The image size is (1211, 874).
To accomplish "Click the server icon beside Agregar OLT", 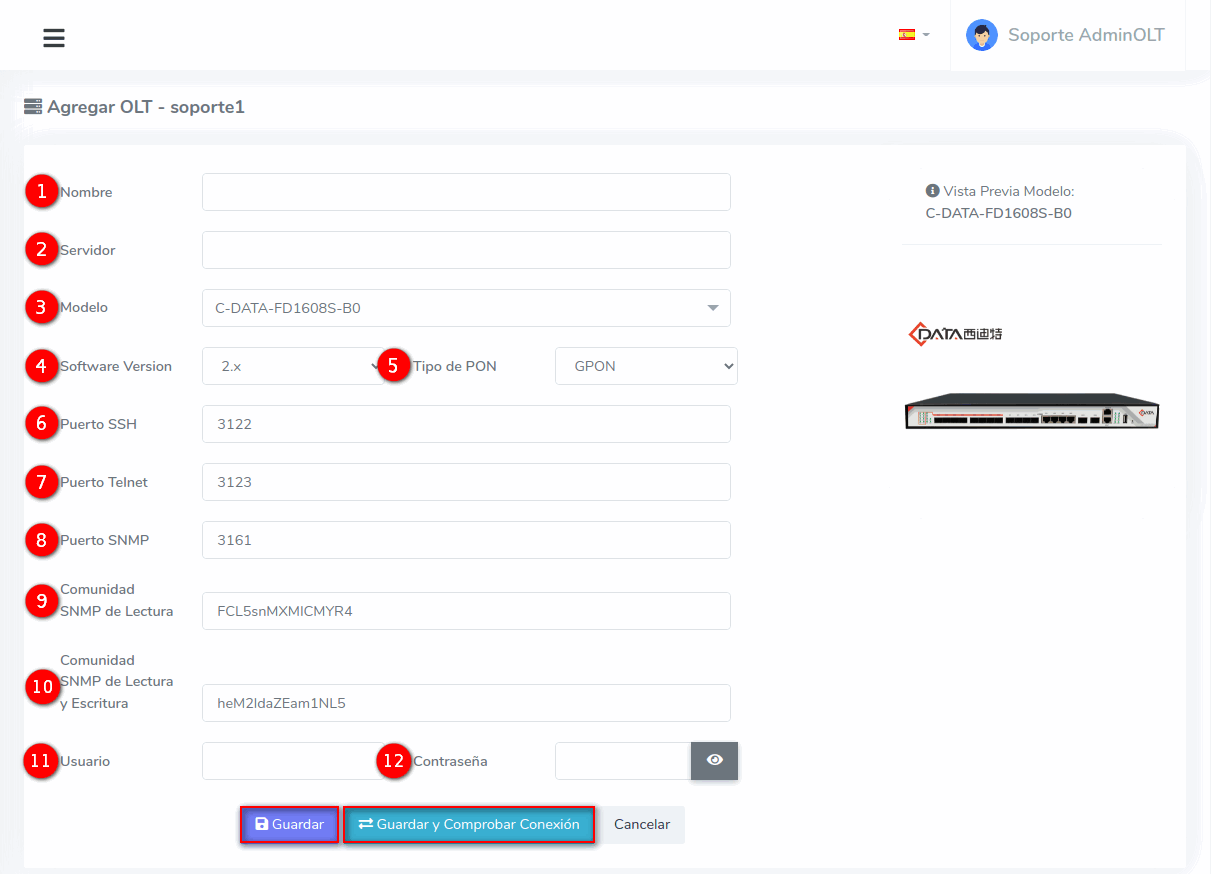I will pyautogui.click(x=33, y=106).
